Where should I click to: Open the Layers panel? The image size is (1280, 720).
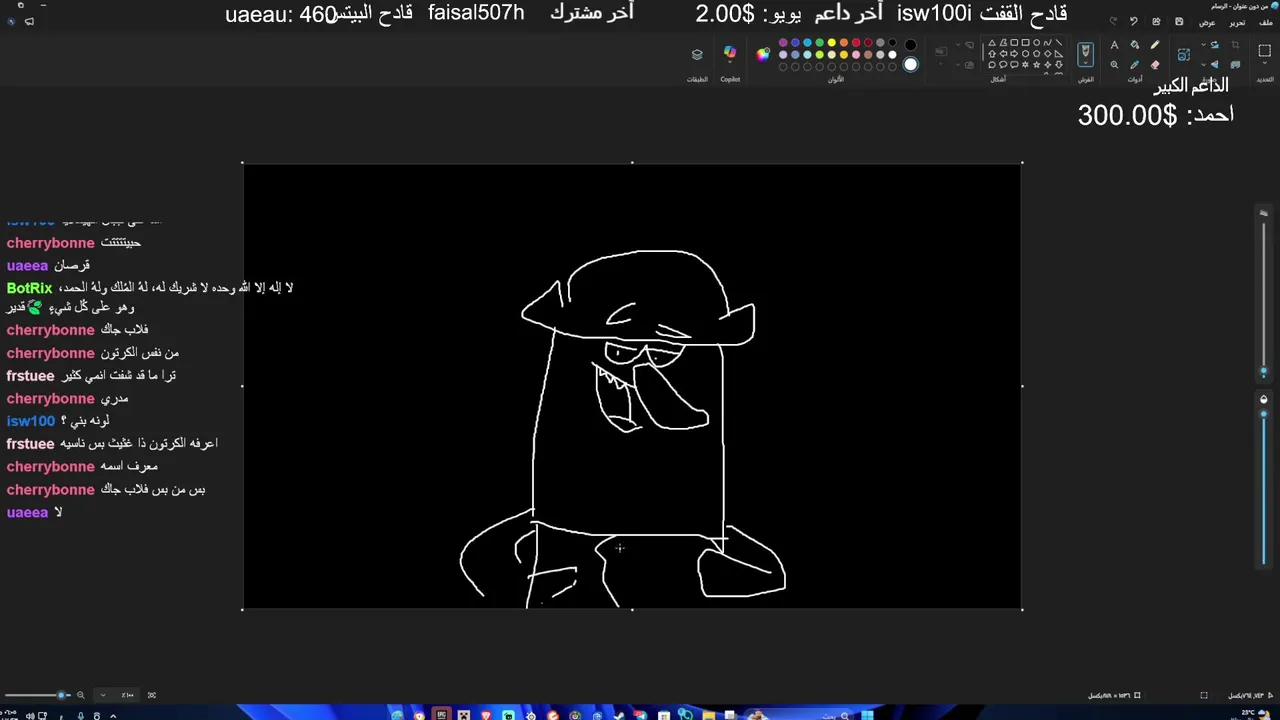point(697,54)
